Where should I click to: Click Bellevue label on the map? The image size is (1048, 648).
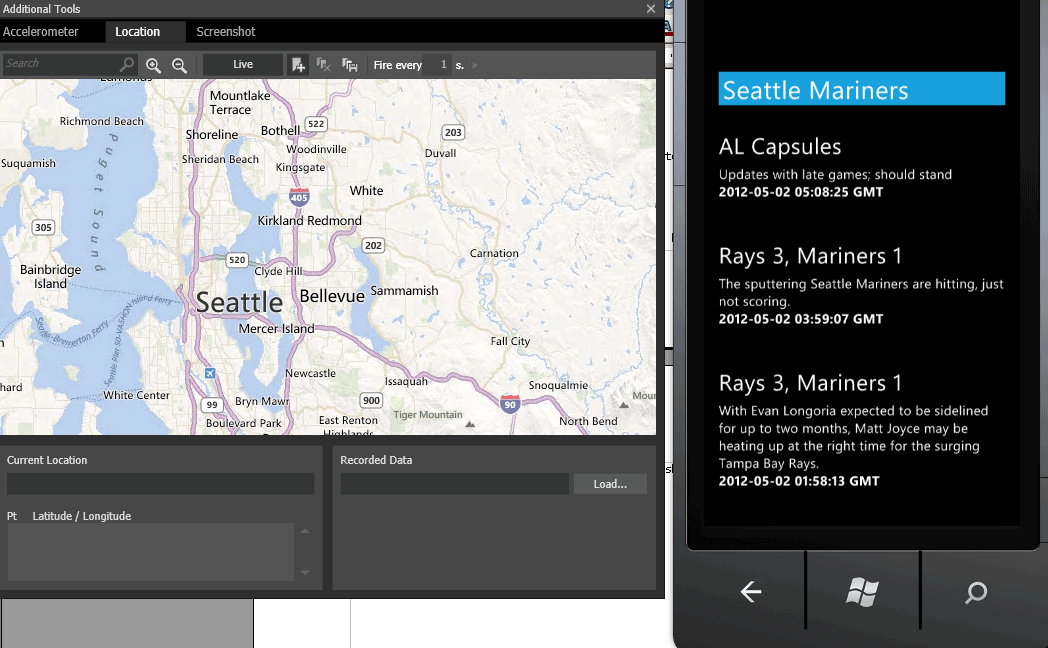coord(332,296)
